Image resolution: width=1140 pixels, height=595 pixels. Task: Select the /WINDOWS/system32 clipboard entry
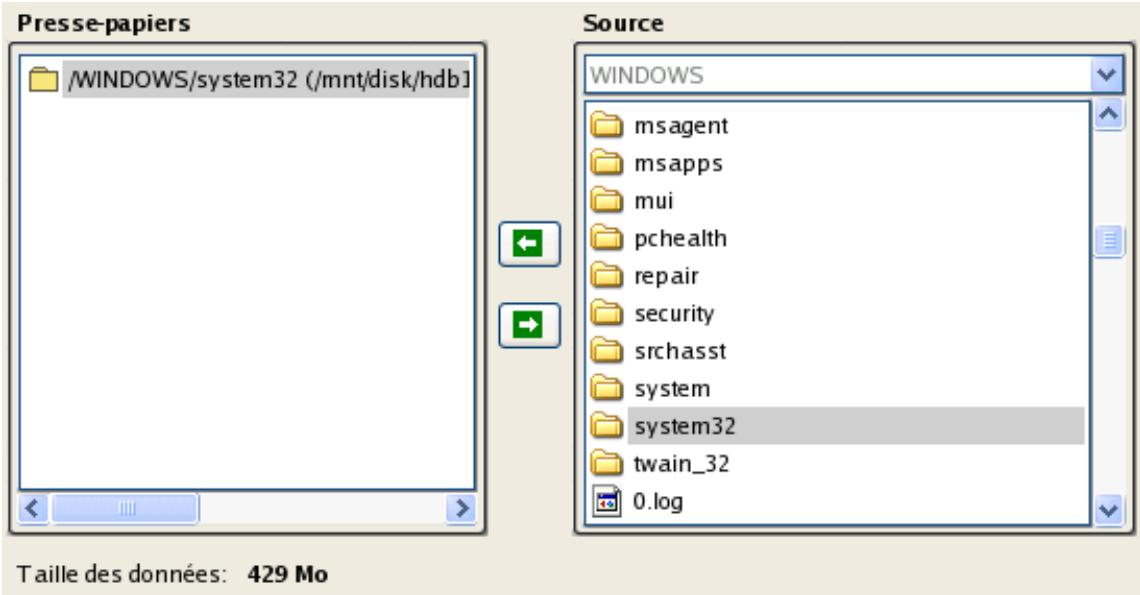click(267, 79)
